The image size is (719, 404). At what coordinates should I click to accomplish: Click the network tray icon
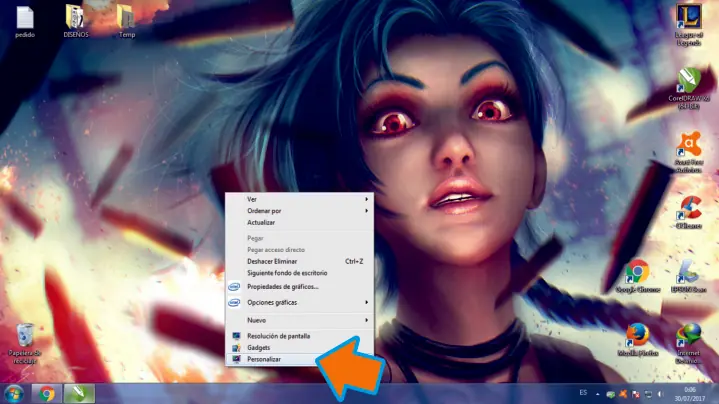pos(648,394)
